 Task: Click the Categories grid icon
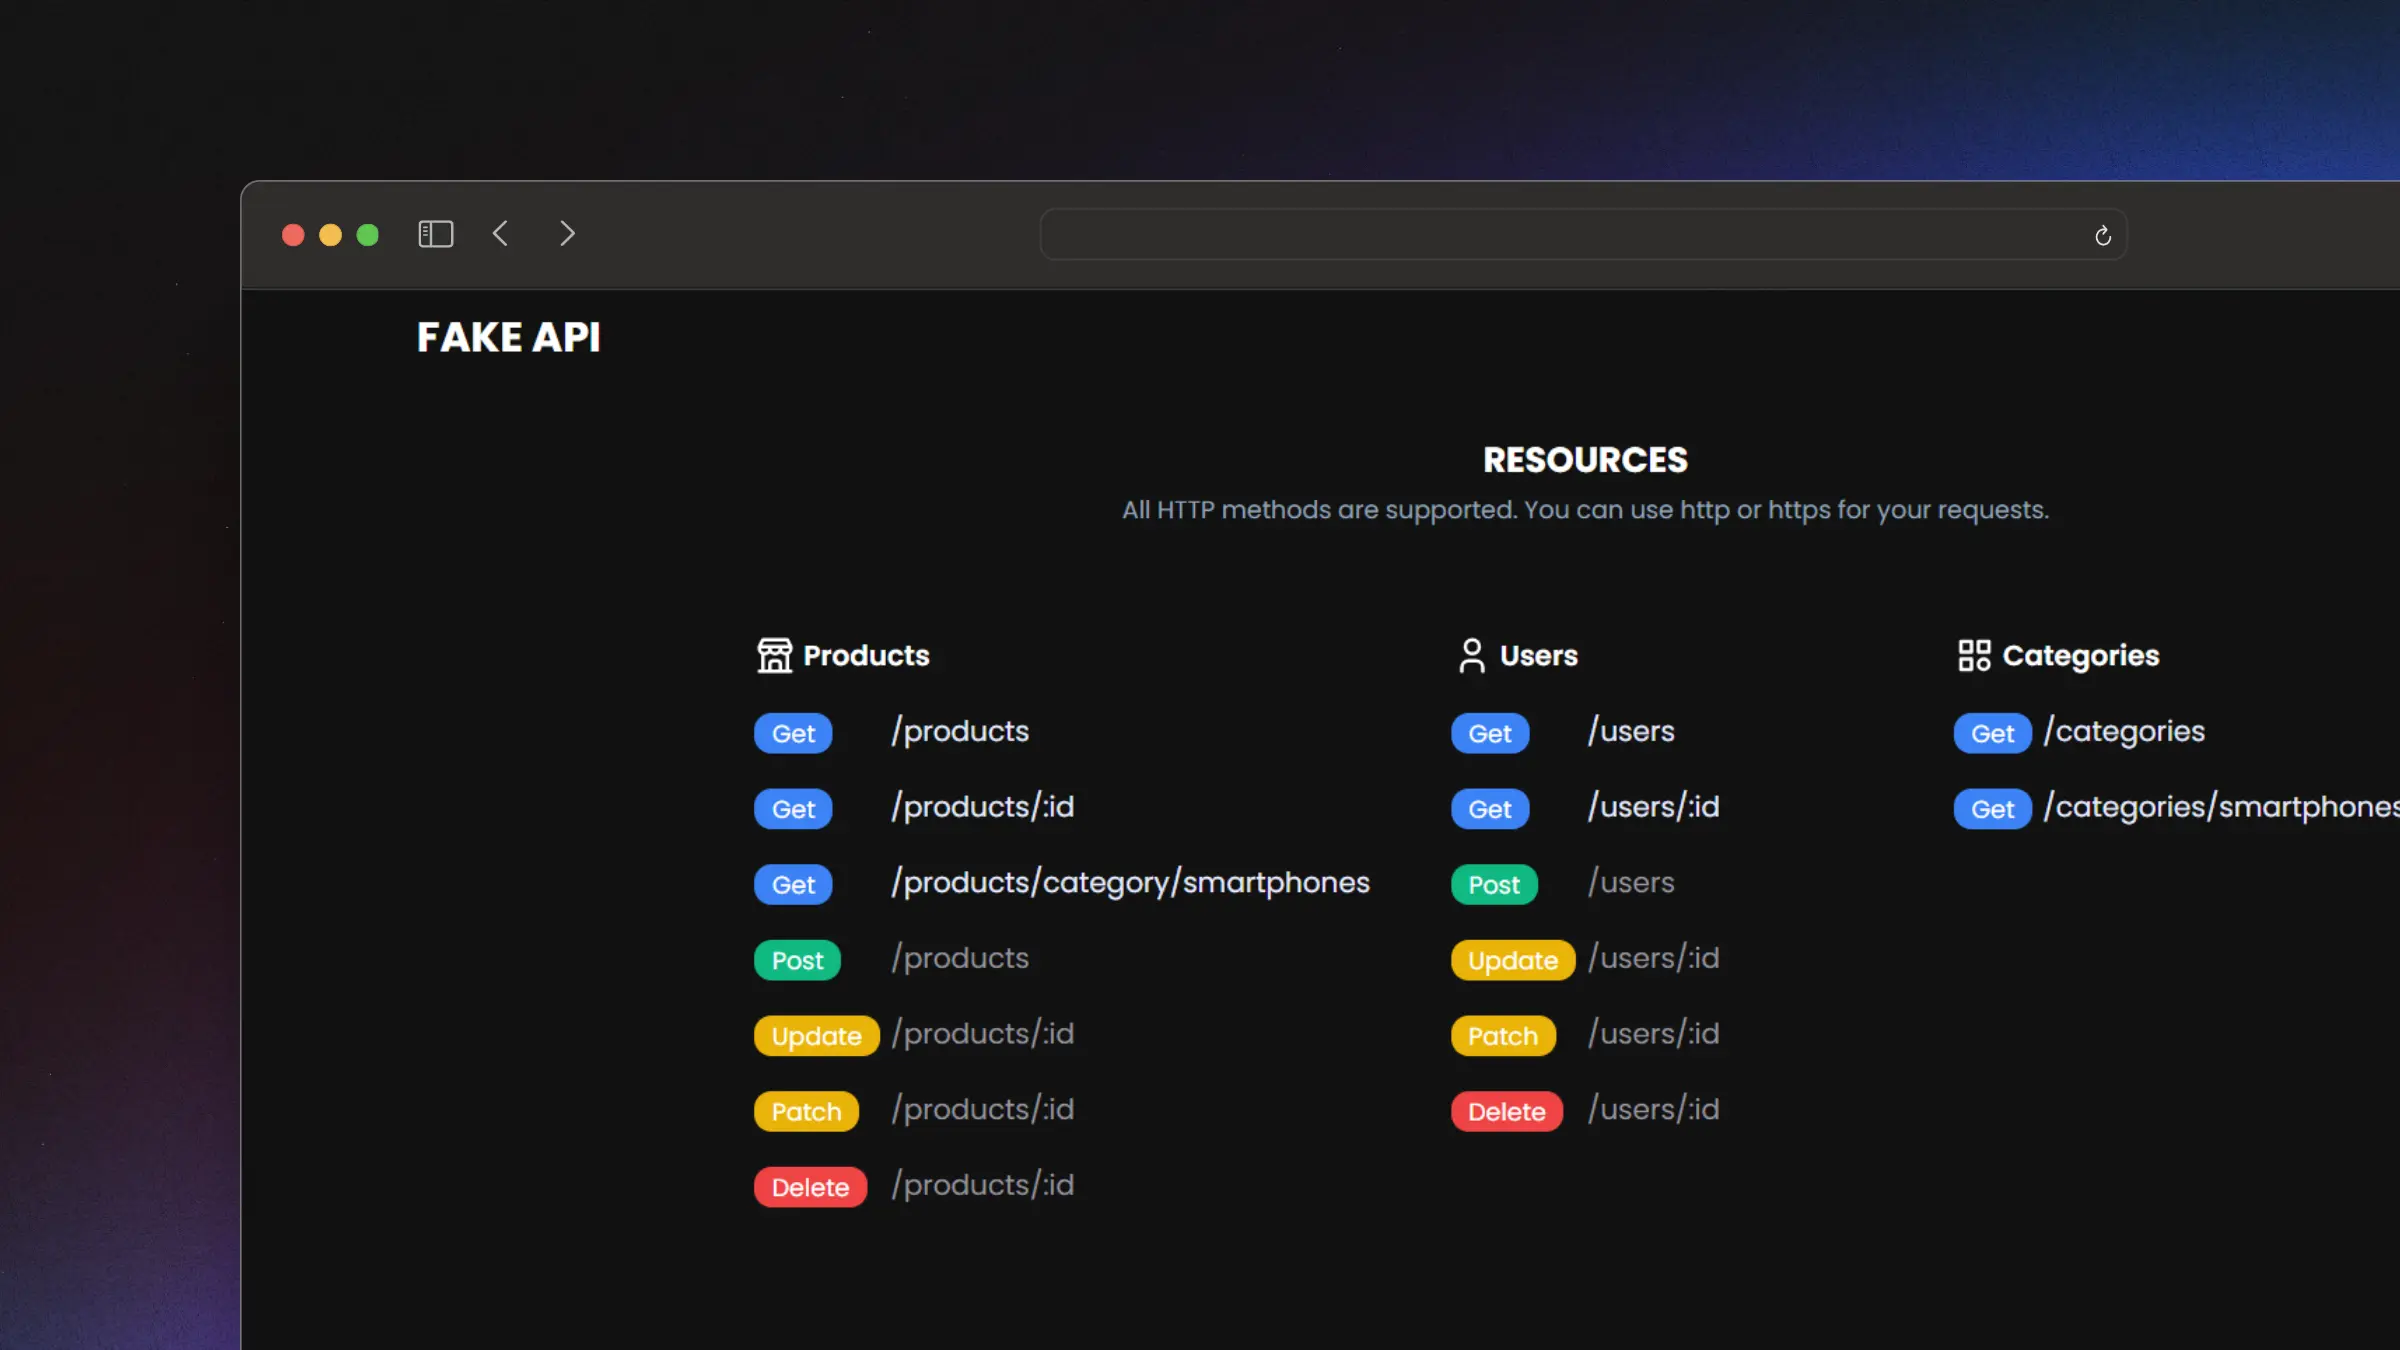click(1974, 656)
